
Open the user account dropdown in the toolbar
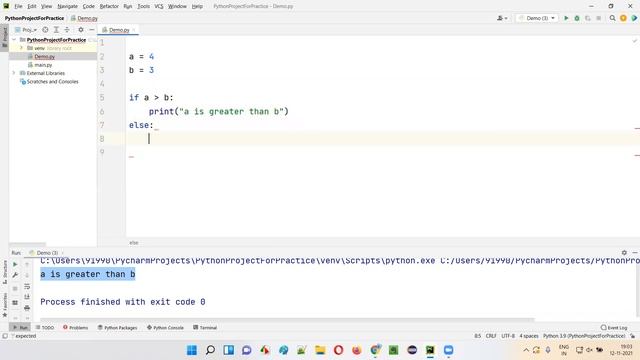[x=502, y=18]
